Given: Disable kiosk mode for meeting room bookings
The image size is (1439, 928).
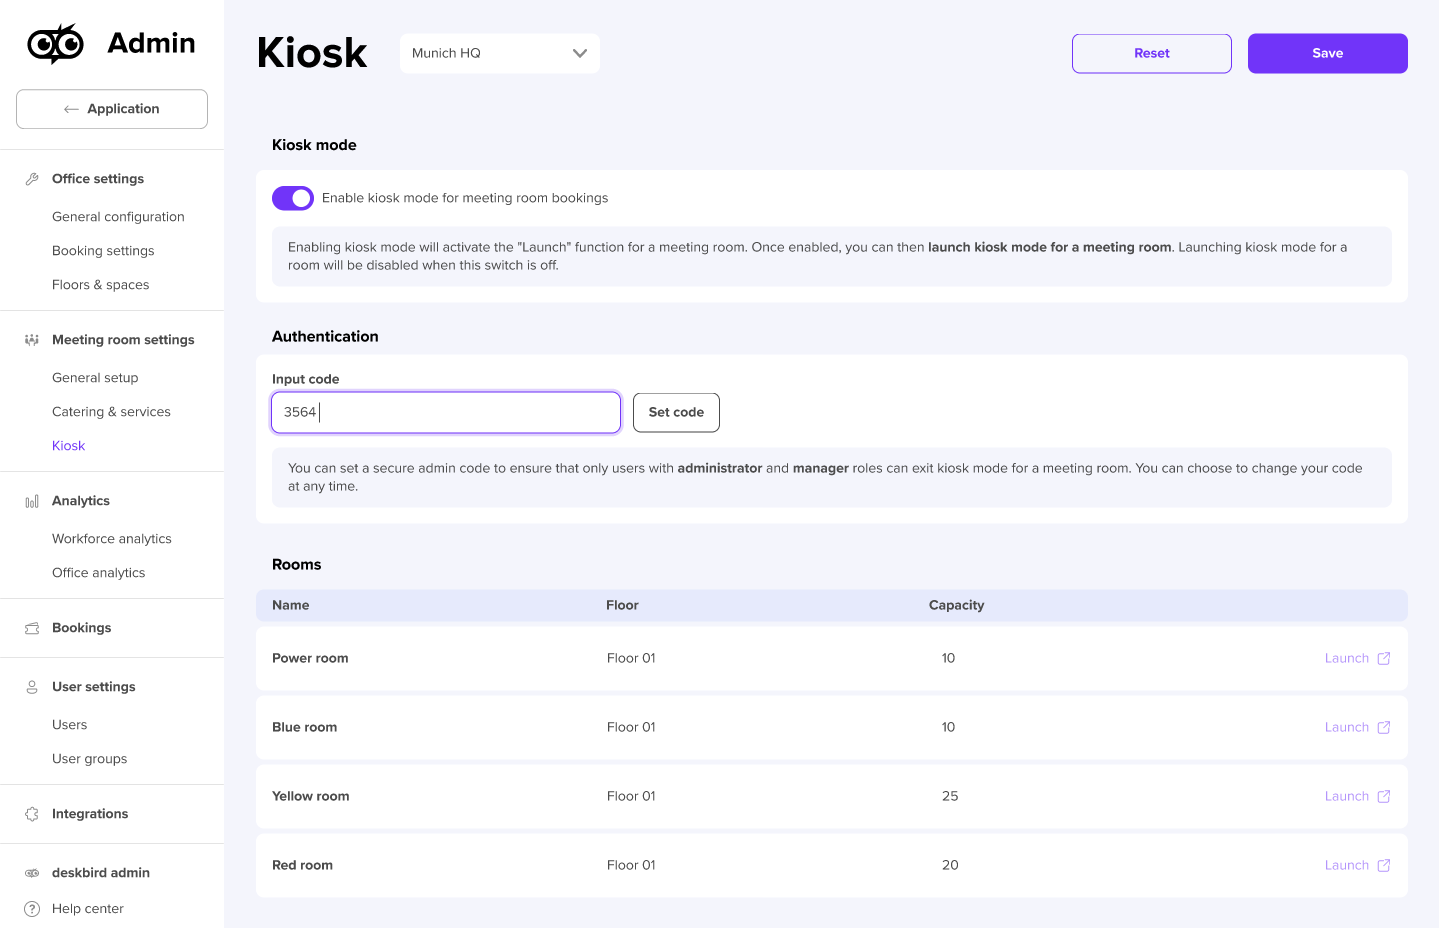Looking at the screenshot, I should pyautogui.click(x=292, y=197).
